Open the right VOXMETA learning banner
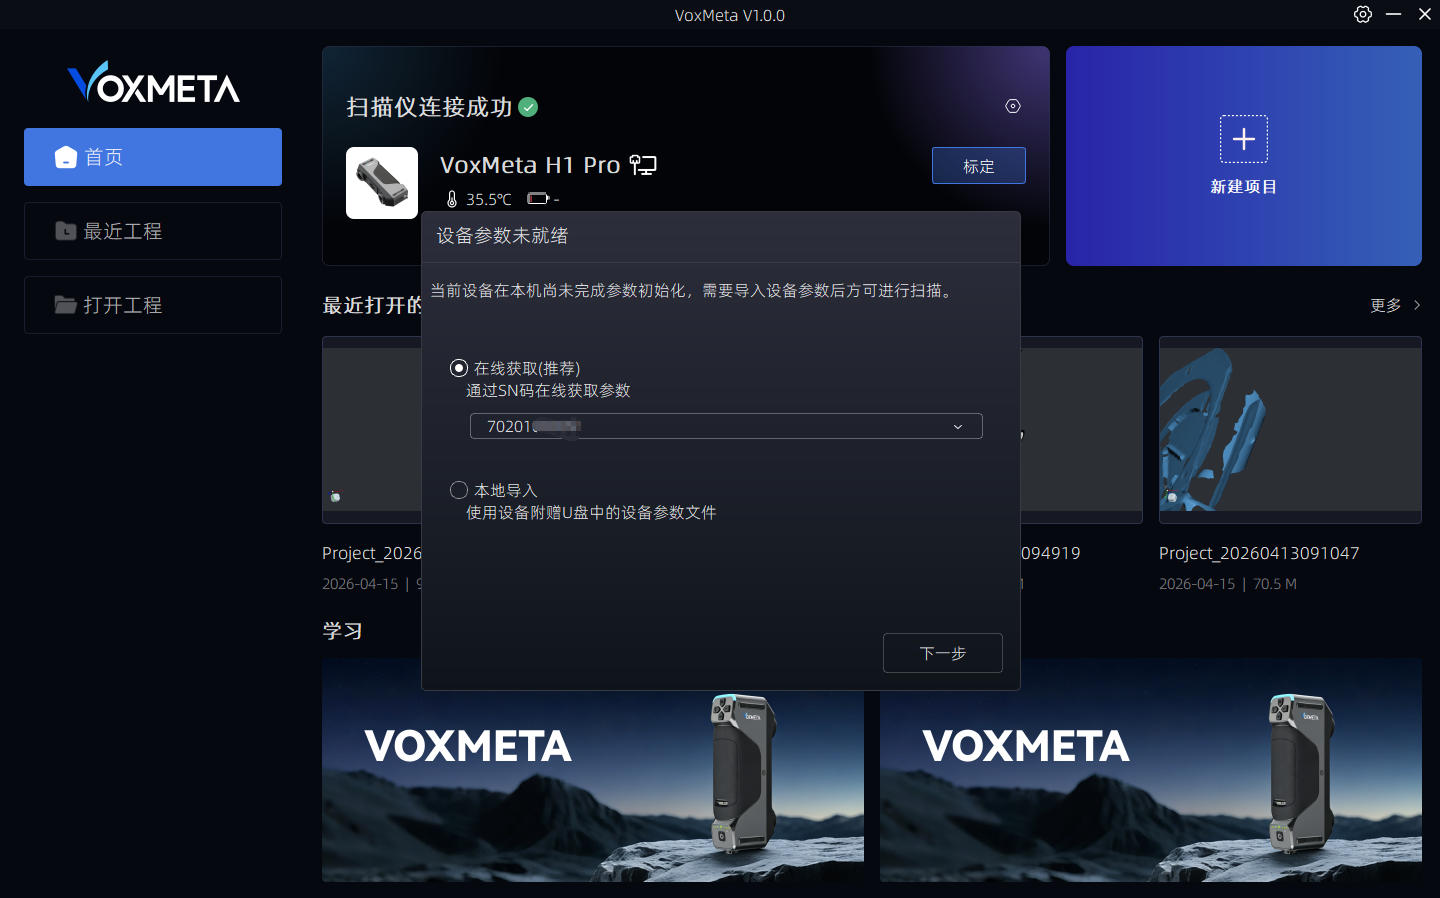Viewport: 1440px width, 898px height. click(1151, 770)
